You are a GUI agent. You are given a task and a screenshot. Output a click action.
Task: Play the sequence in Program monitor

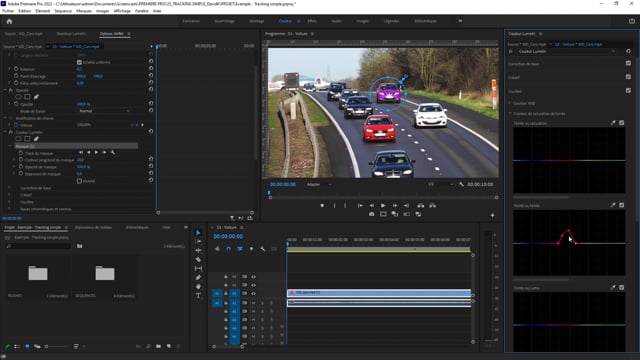383,206
